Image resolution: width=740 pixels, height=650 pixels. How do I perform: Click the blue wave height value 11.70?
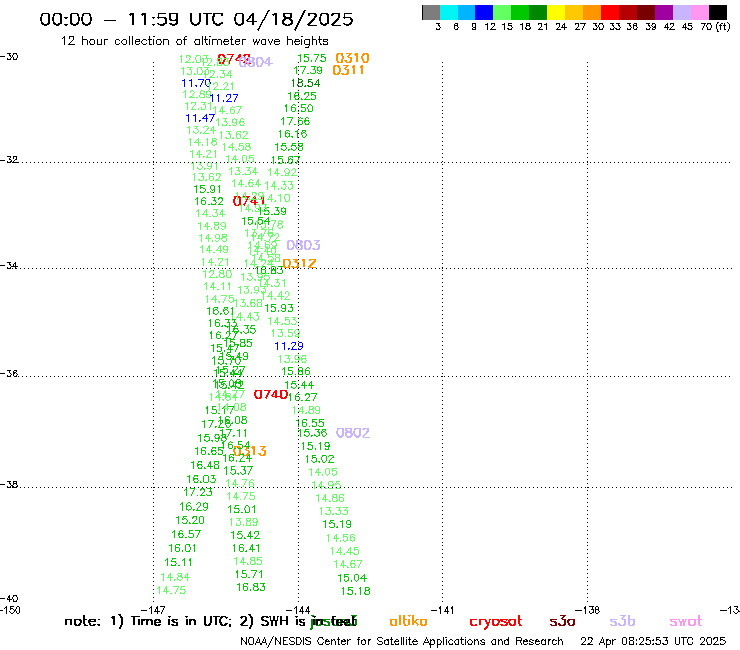[x=196, y=83]
